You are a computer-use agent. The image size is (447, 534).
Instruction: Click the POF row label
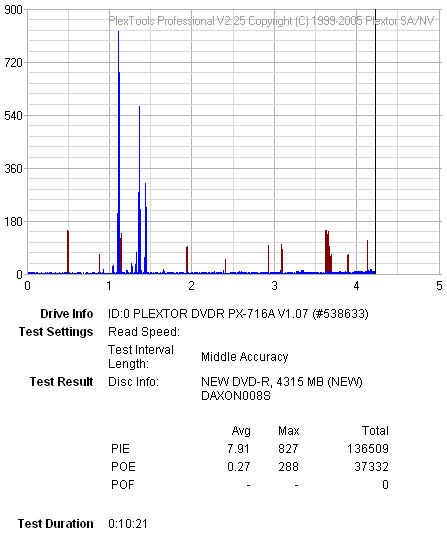tap(123, 484)
